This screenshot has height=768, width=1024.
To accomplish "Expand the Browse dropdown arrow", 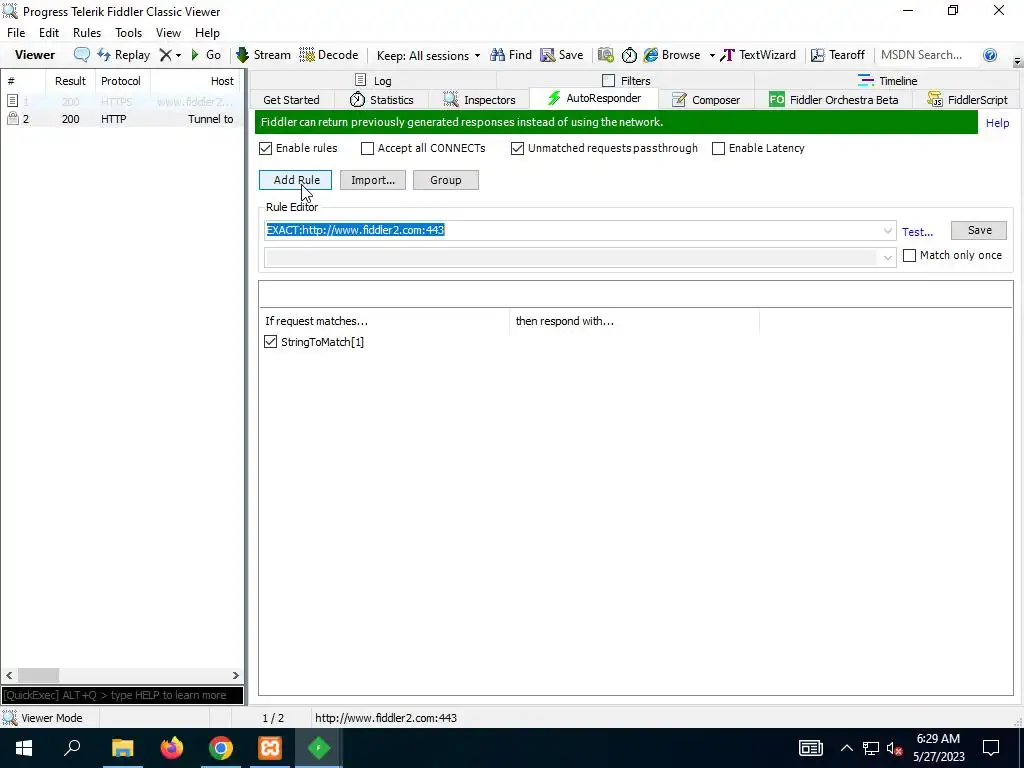I will click(712, 56).
